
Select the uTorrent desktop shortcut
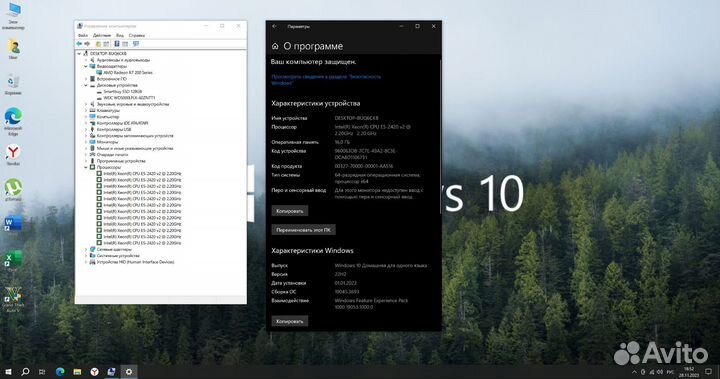[x=13, y=190]
